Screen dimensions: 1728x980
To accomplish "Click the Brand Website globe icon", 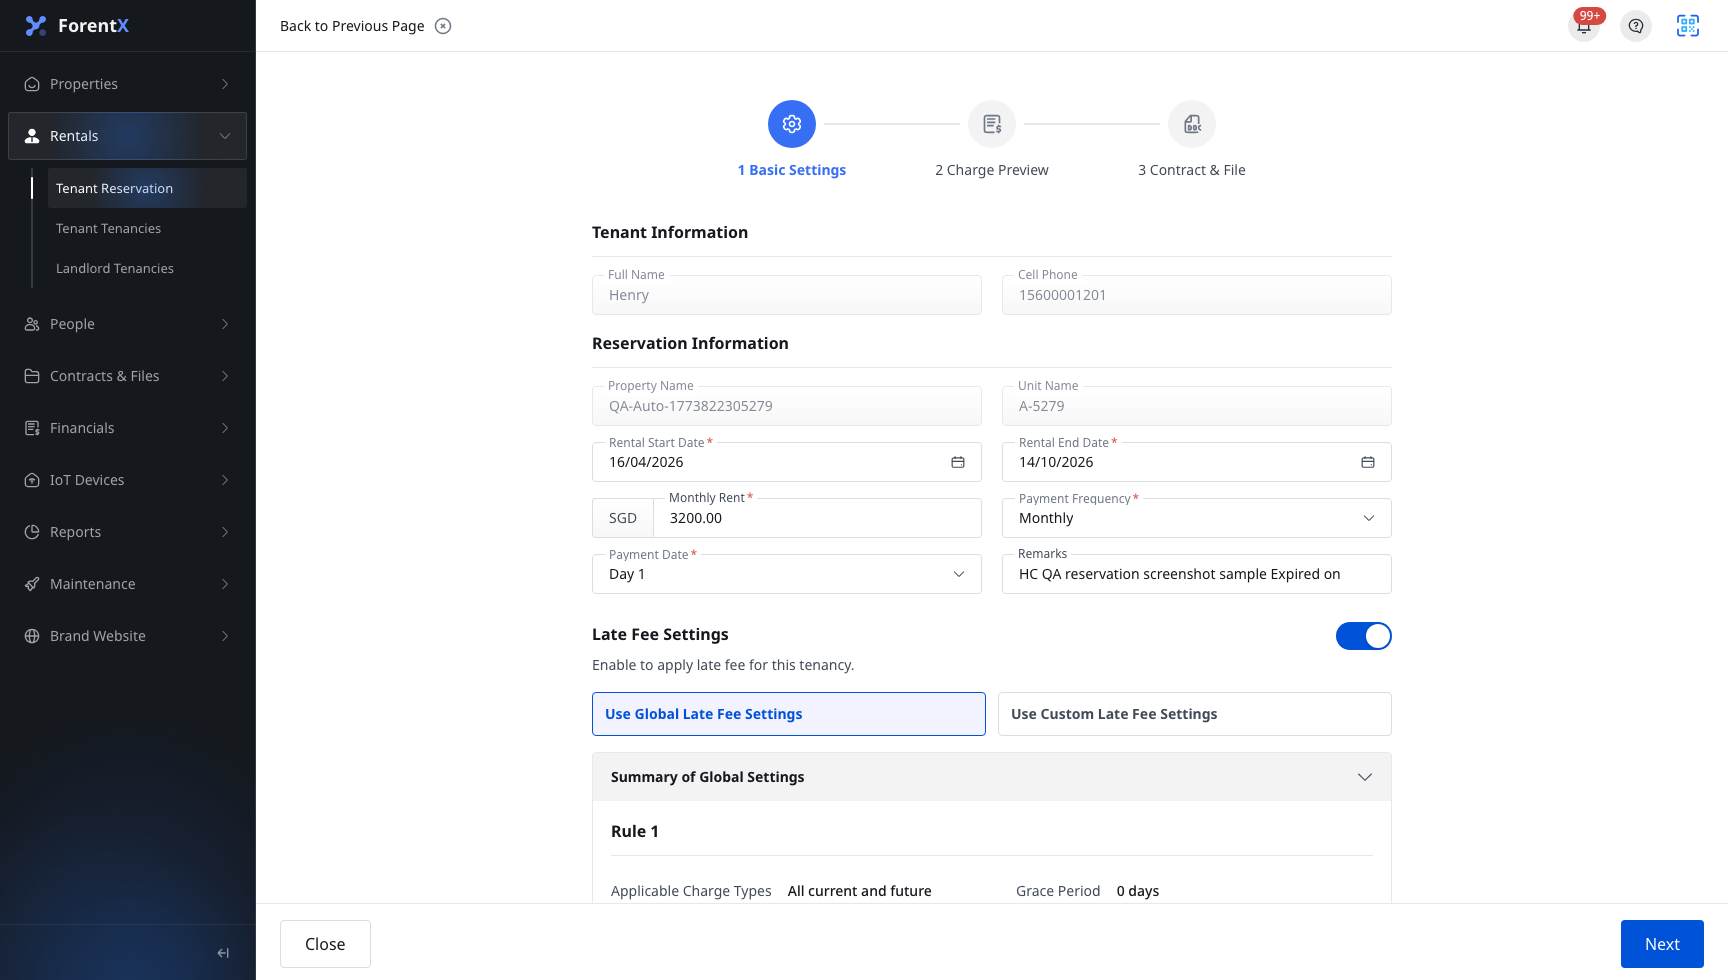I will (x=32, y=636).
